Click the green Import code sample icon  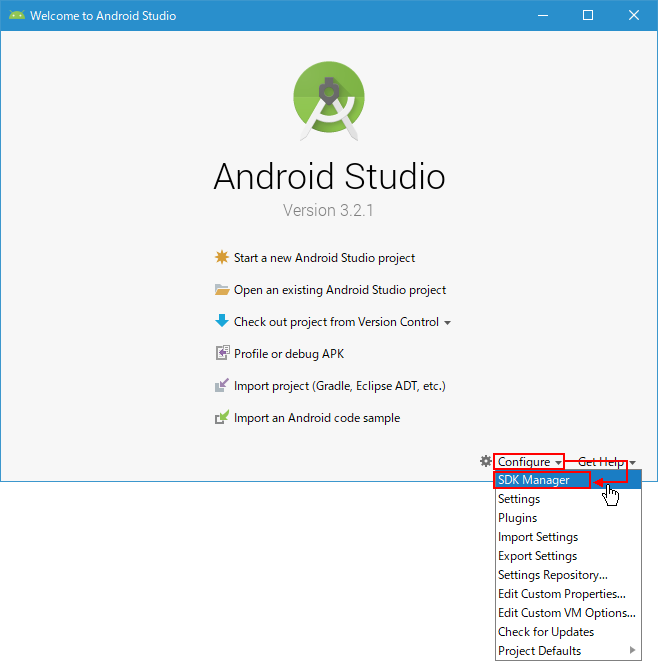tap(222, 417)
